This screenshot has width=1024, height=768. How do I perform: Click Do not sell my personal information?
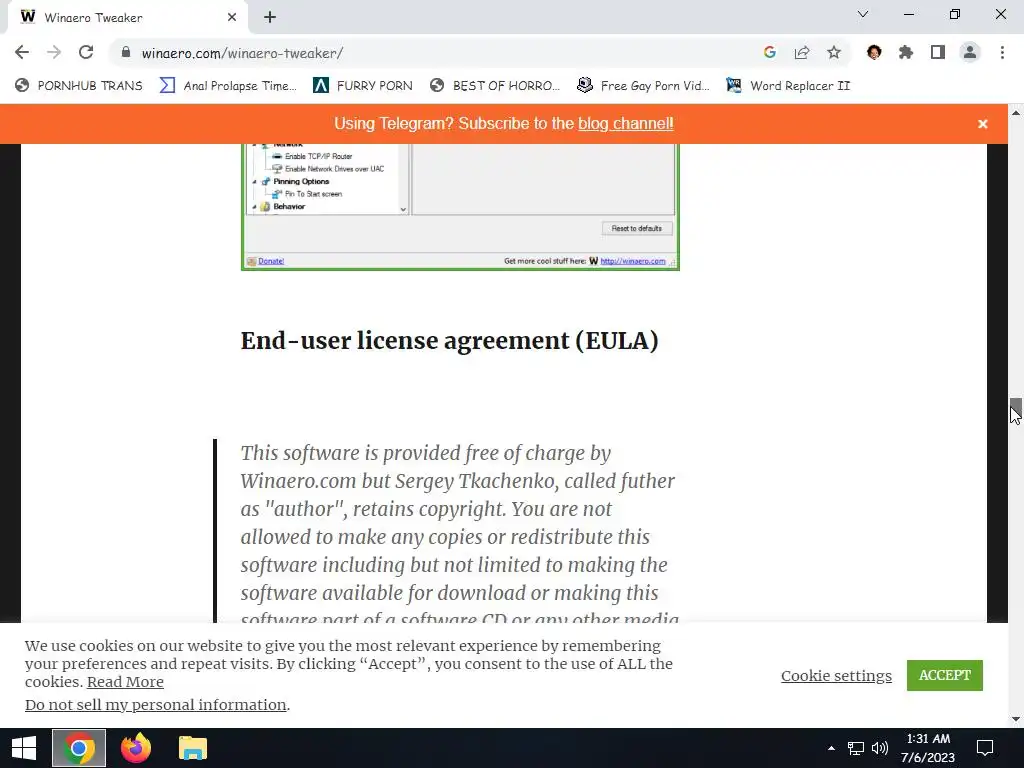[155, 705]
